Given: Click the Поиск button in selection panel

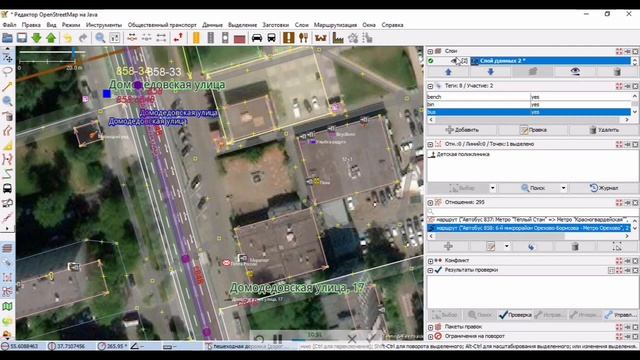Looking at the screenshot, I should [x=533, y=188].
